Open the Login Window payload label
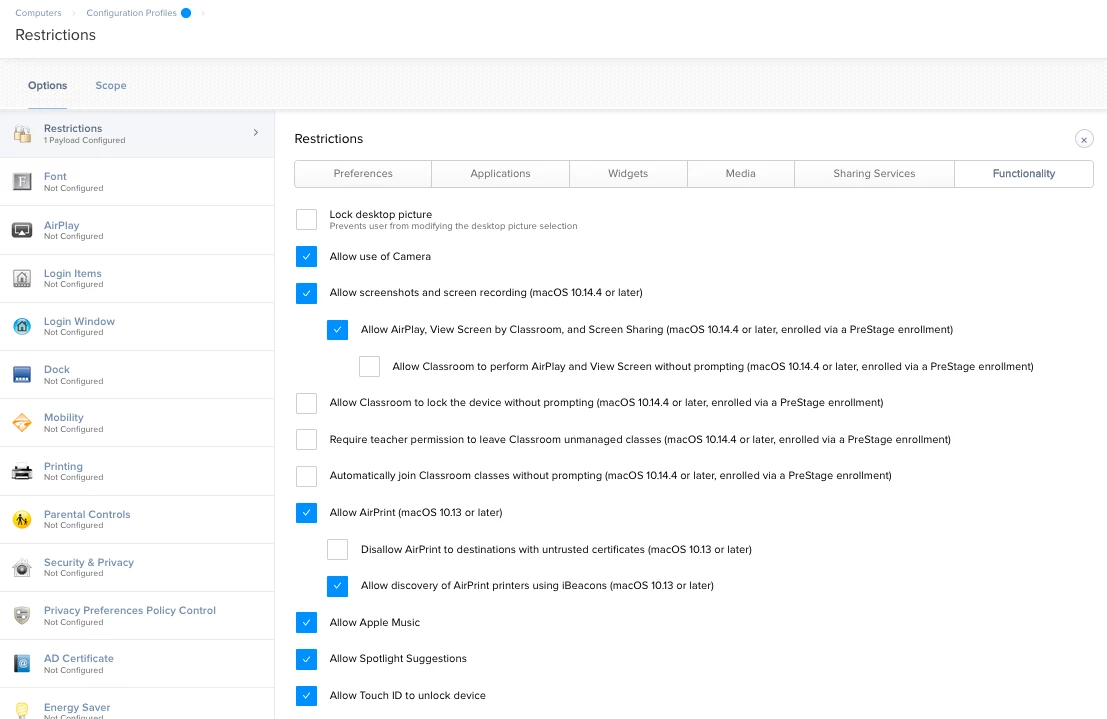The width and height of the screenshot is (1107, 719). 79,321
